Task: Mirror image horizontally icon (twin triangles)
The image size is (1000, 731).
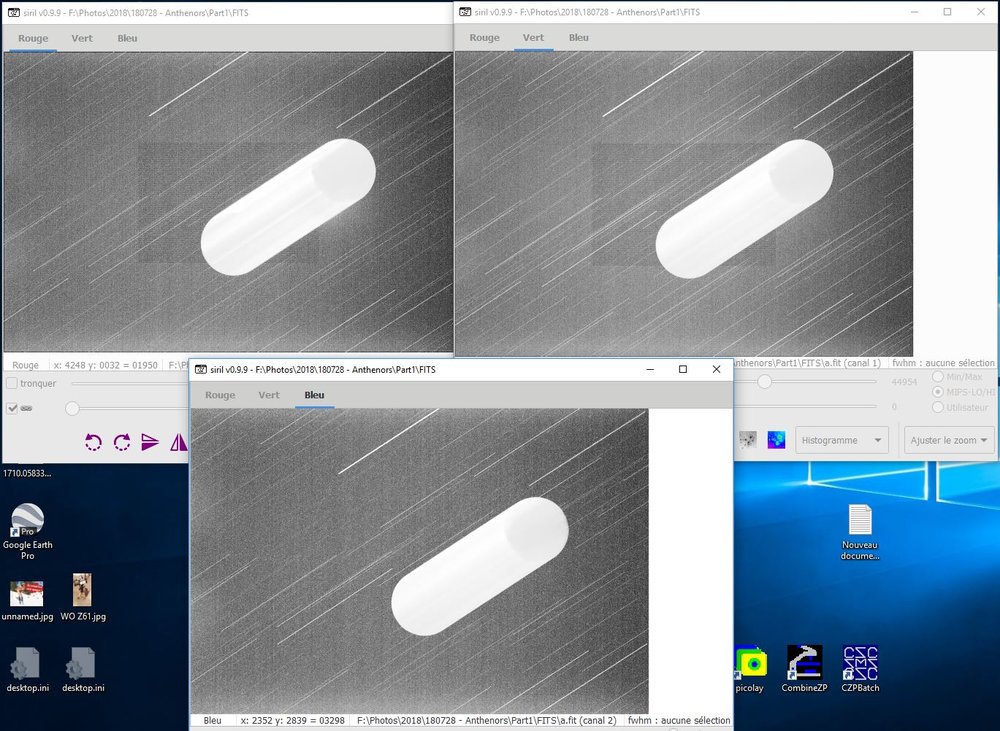Action: coord(179,442)
